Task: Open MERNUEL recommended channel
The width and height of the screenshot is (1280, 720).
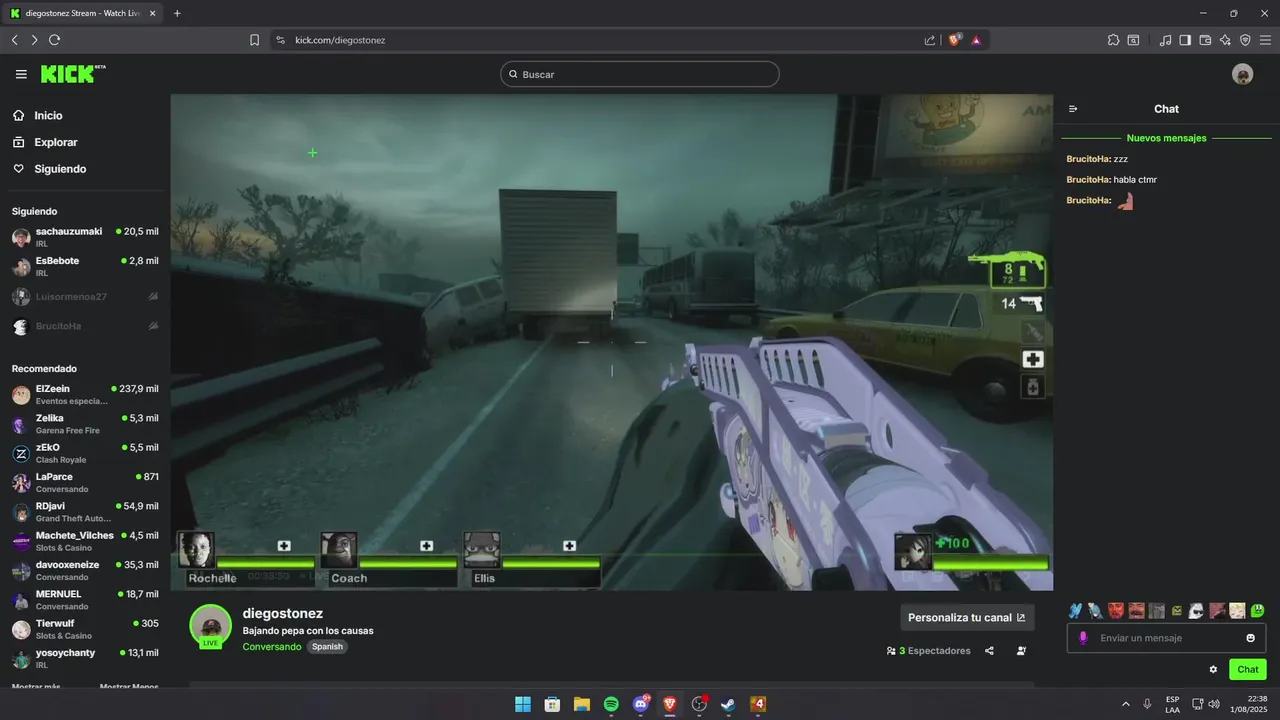Action: pyautogui.click(x=85, y=600)
